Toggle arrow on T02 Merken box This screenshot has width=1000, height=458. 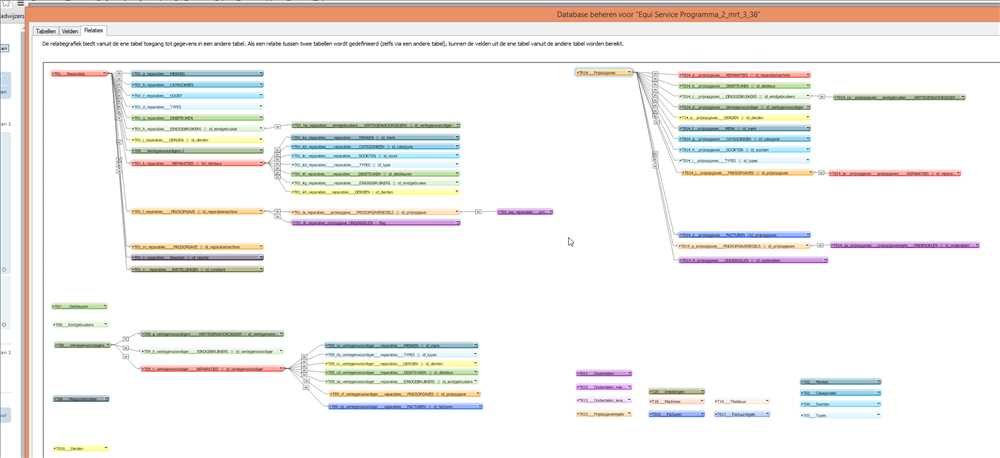(x=878, y=382)
